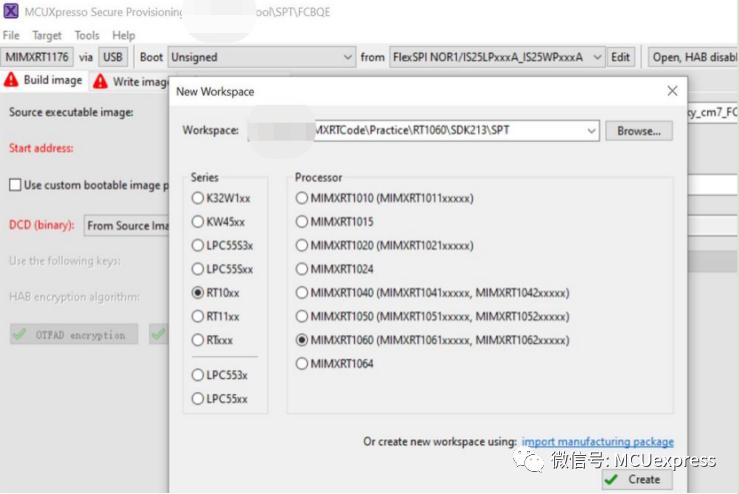Screen dimensions: 739x494
Task: Select the LPC553x series radio button
Action: pyautogui.click(x=197, y=375)
